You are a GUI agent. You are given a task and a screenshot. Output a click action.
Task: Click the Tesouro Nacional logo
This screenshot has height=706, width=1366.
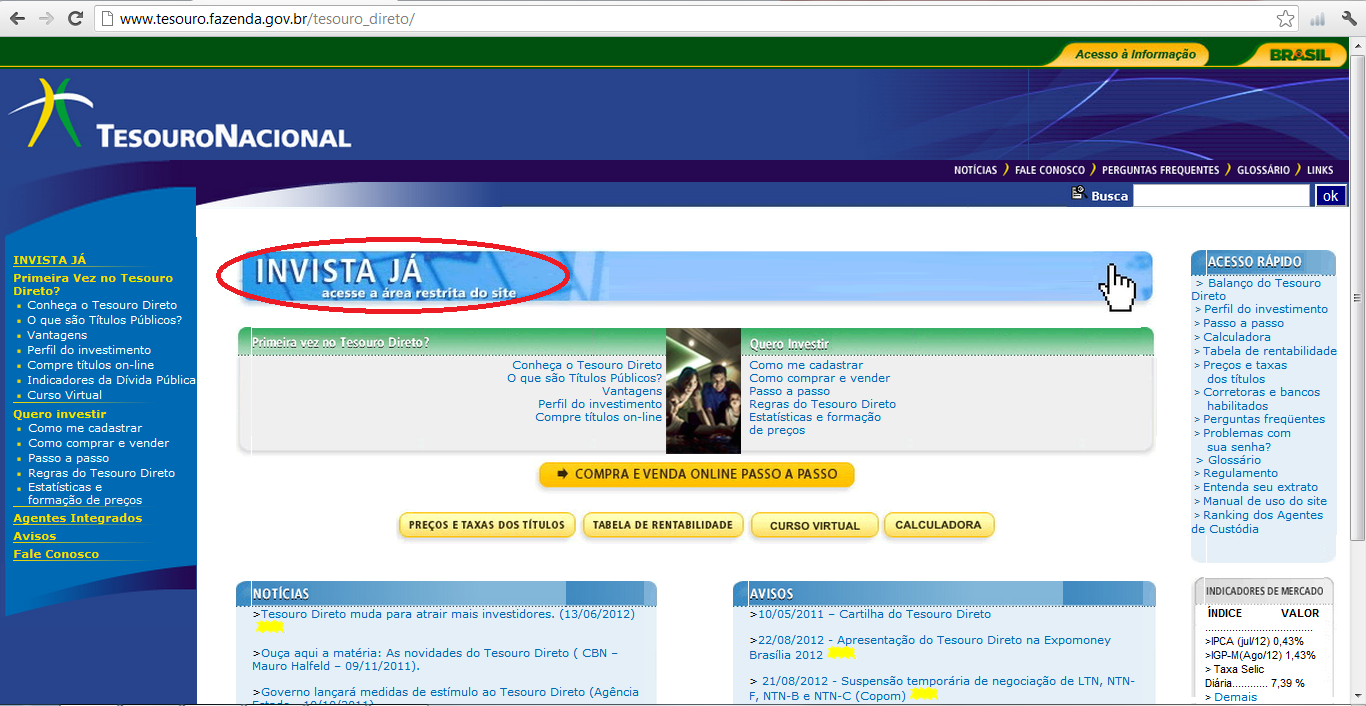coord(180,113)
